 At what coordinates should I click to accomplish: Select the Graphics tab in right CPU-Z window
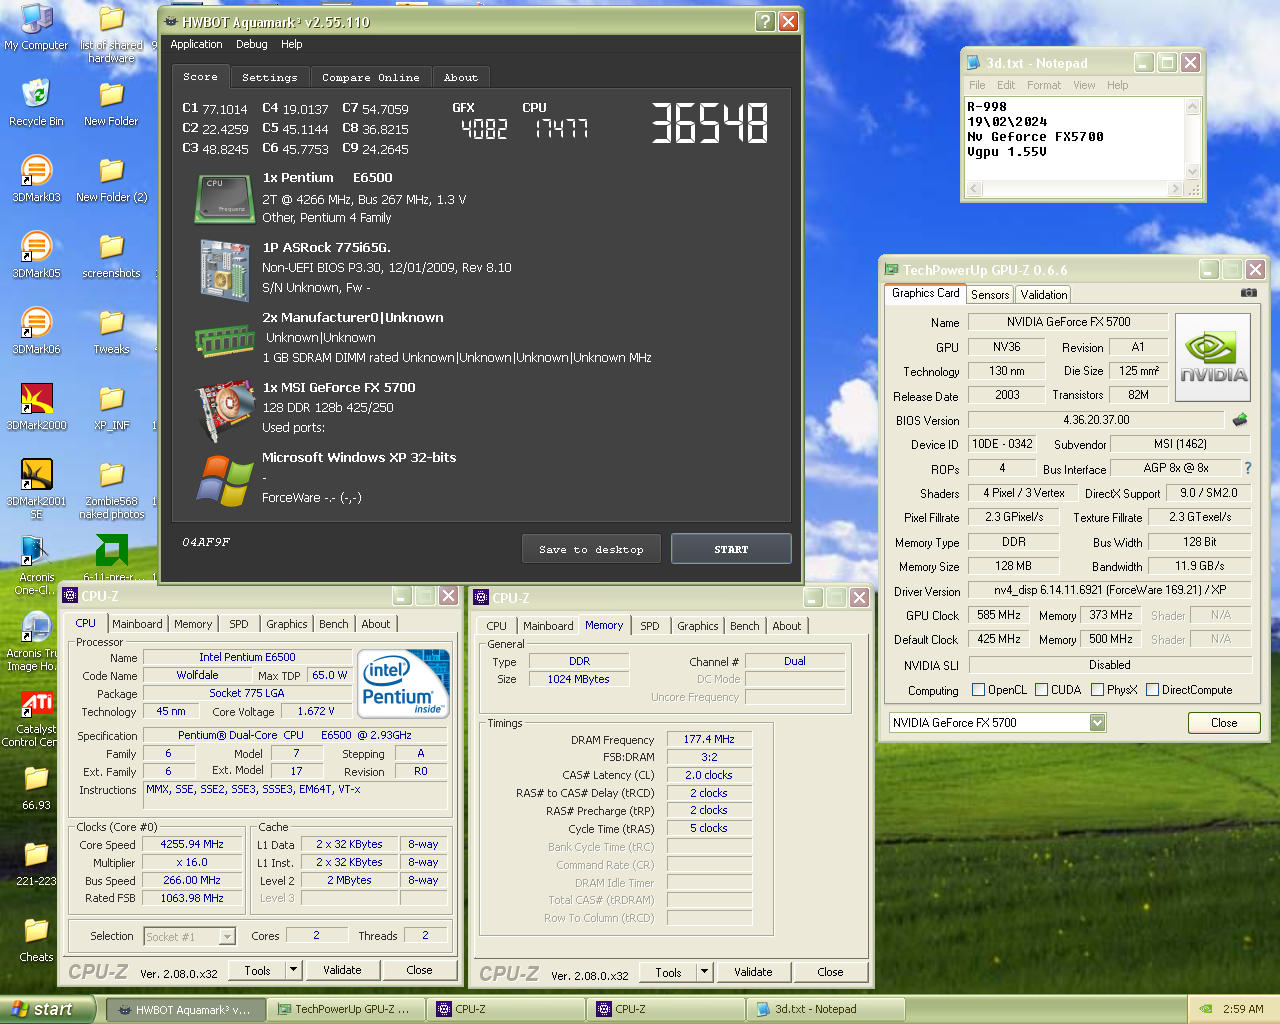coord(698,626)
